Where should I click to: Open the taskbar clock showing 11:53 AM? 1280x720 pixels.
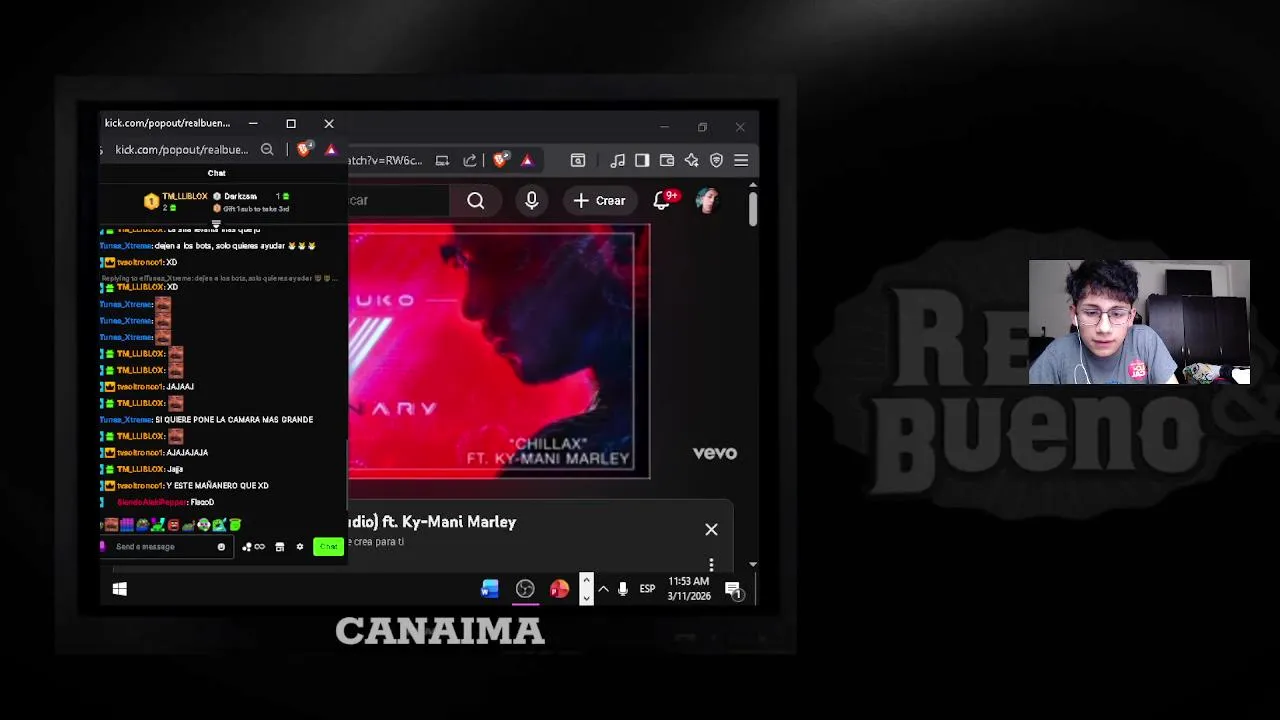(x=689, y=589)
